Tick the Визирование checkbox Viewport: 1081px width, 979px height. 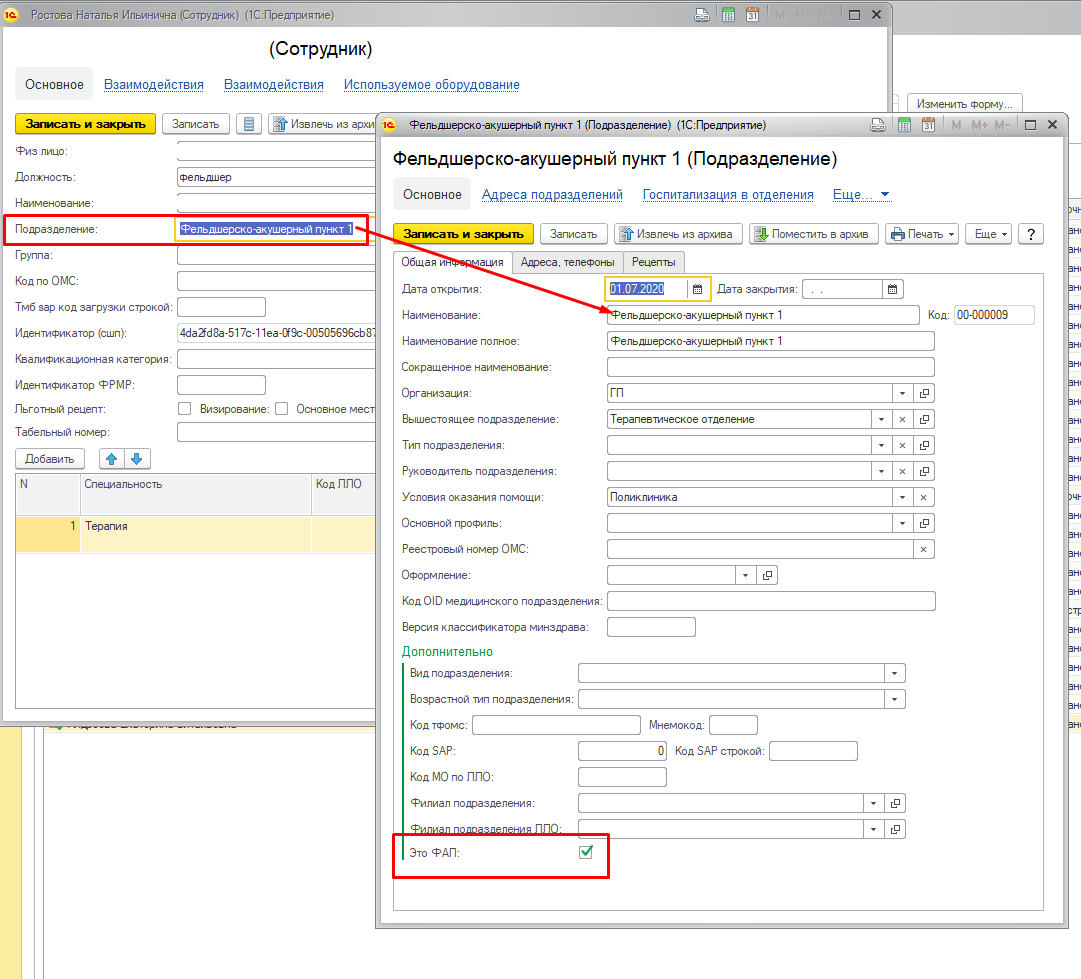(282, 409)
